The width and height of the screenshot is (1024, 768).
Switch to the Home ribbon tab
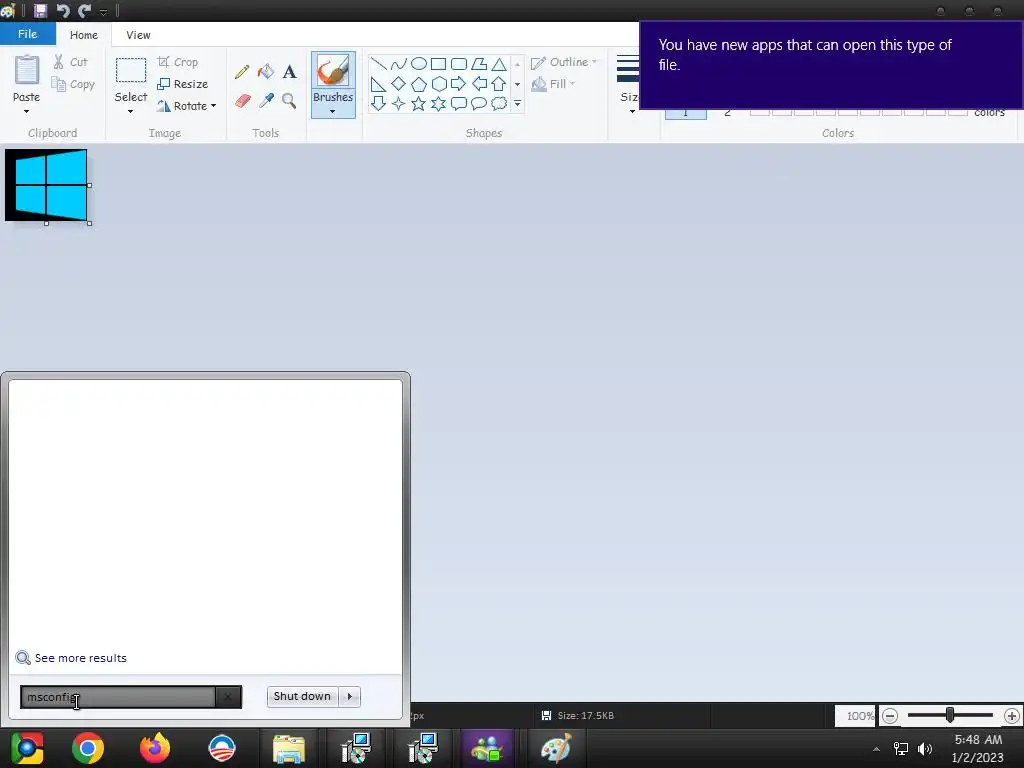84,35
